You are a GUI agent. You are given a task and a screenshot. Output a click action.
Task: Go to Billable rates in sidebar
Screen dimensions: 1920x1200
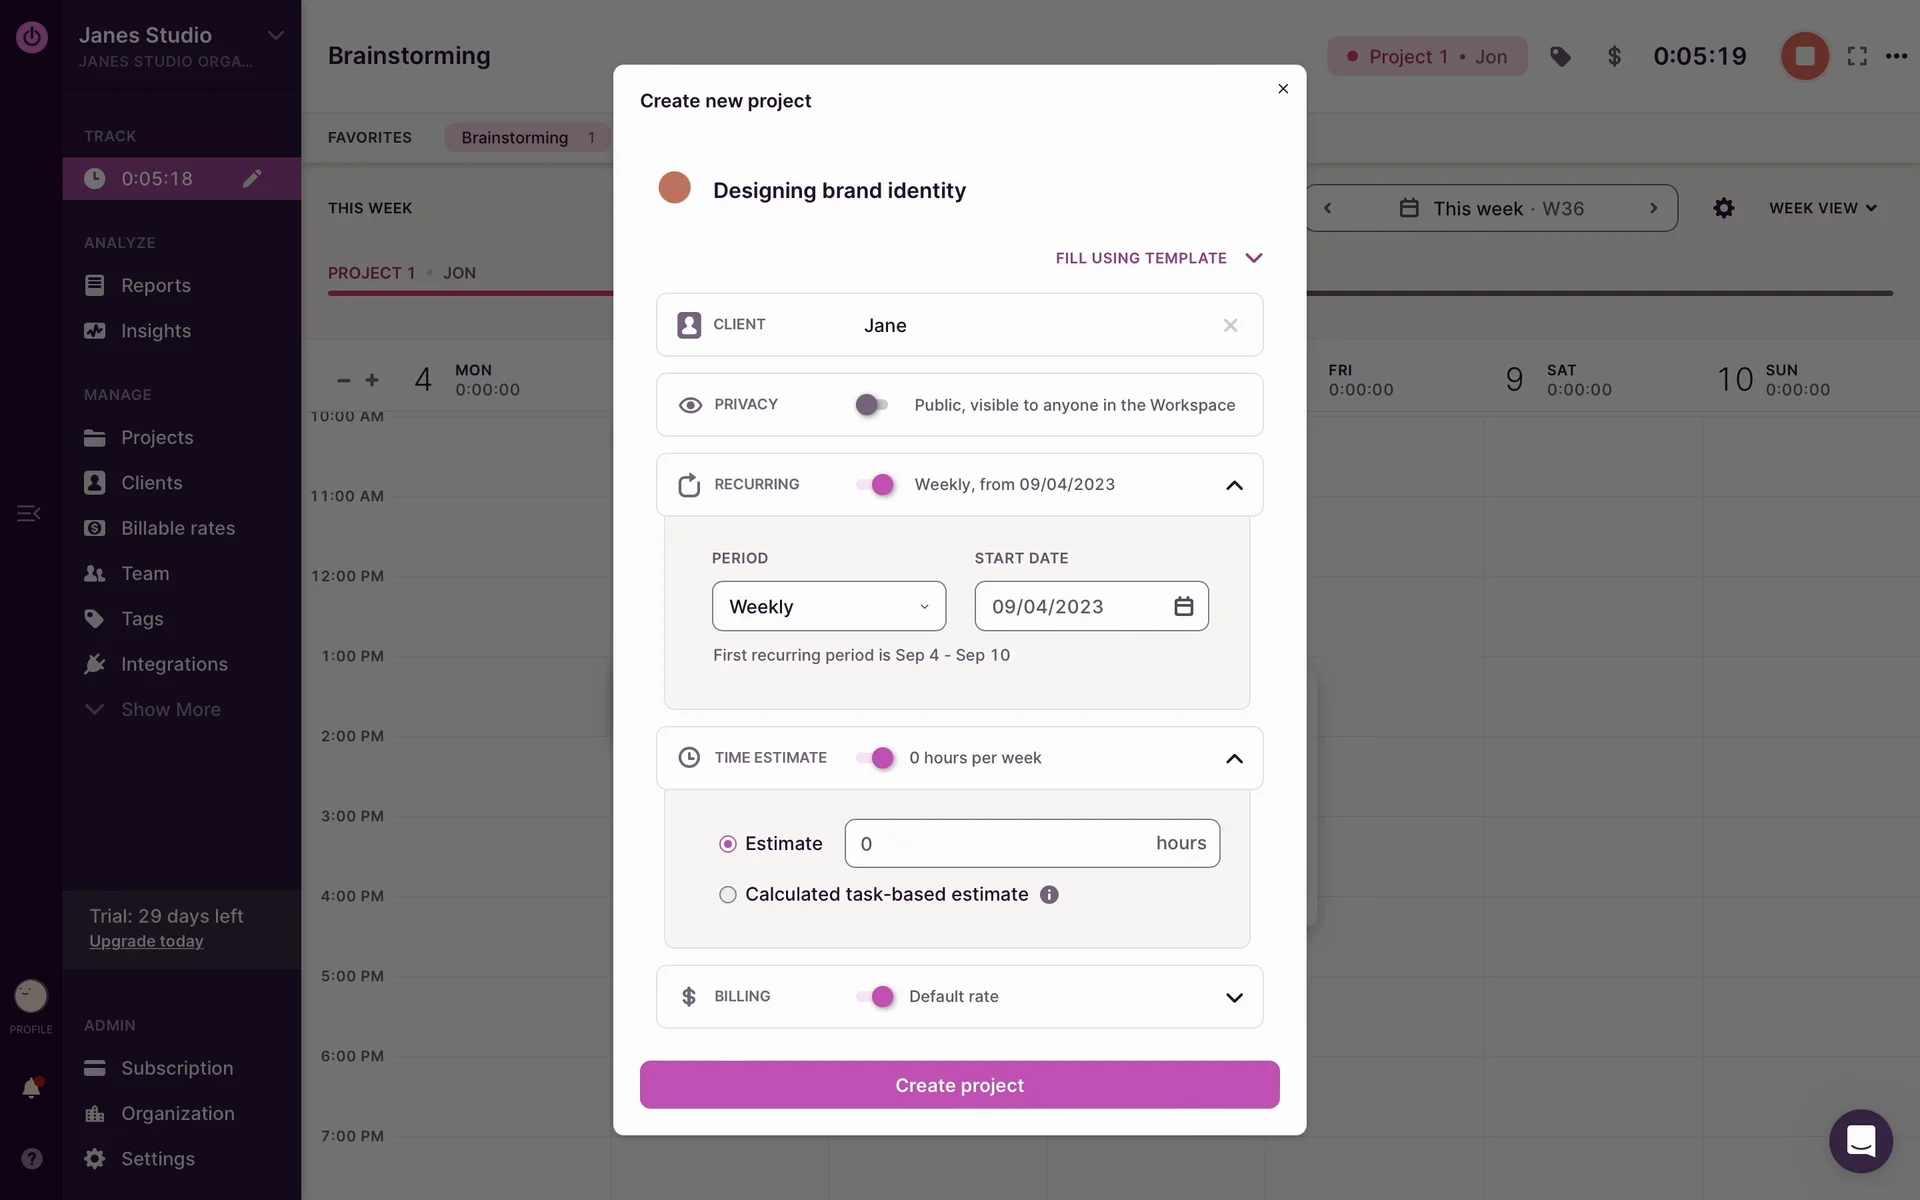tap(177, 528)
